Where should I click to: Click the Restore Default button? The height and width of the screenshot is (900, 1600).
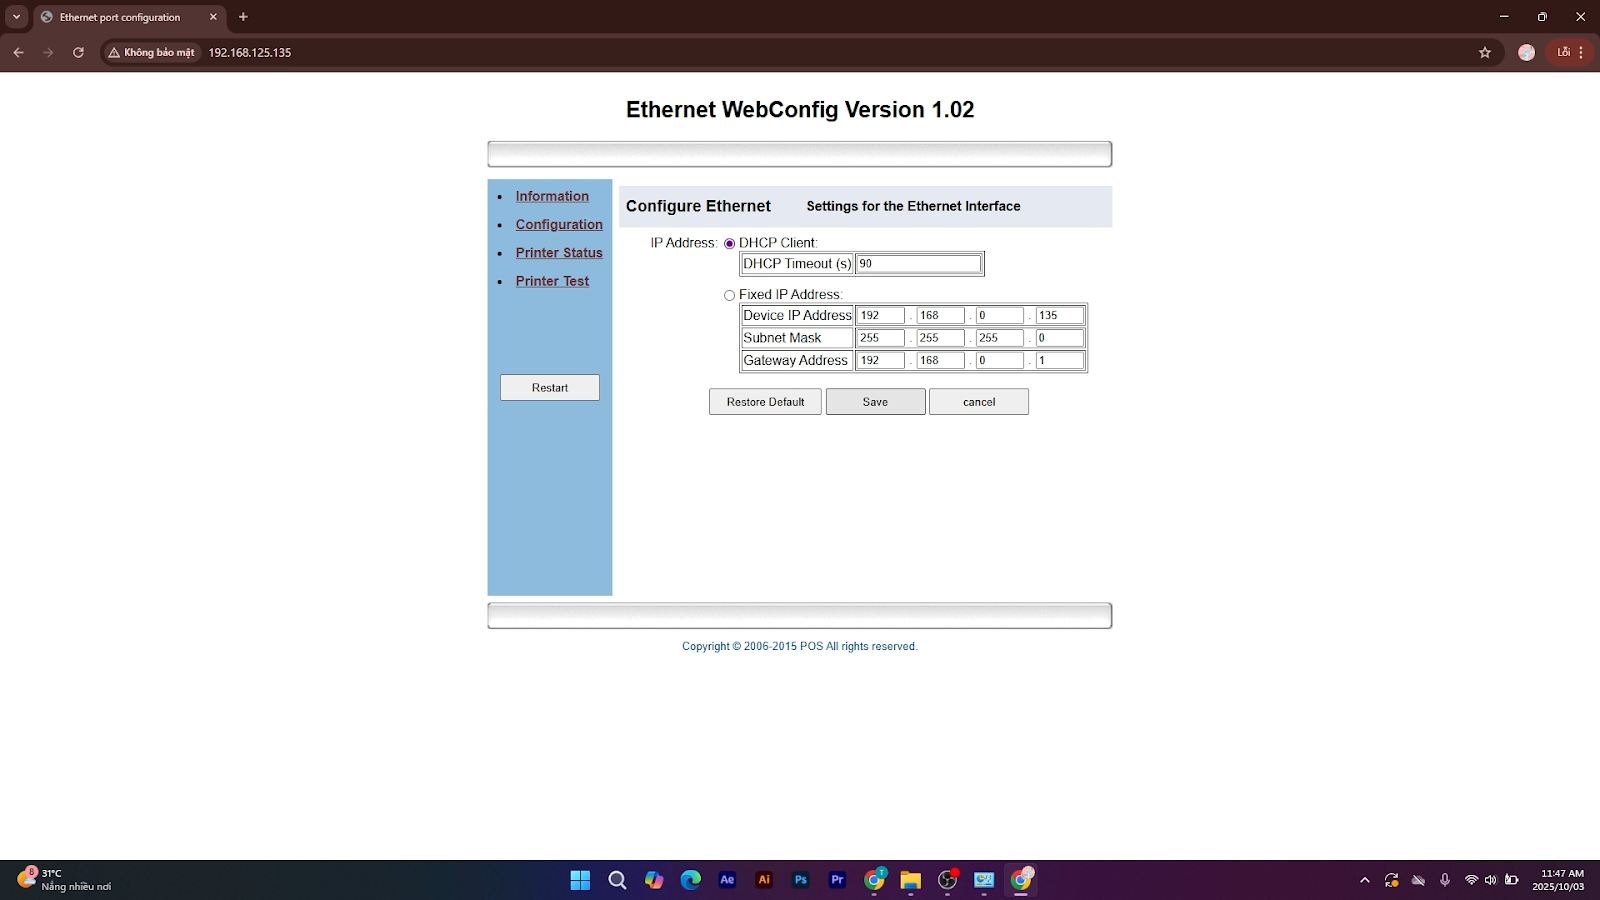765,402
